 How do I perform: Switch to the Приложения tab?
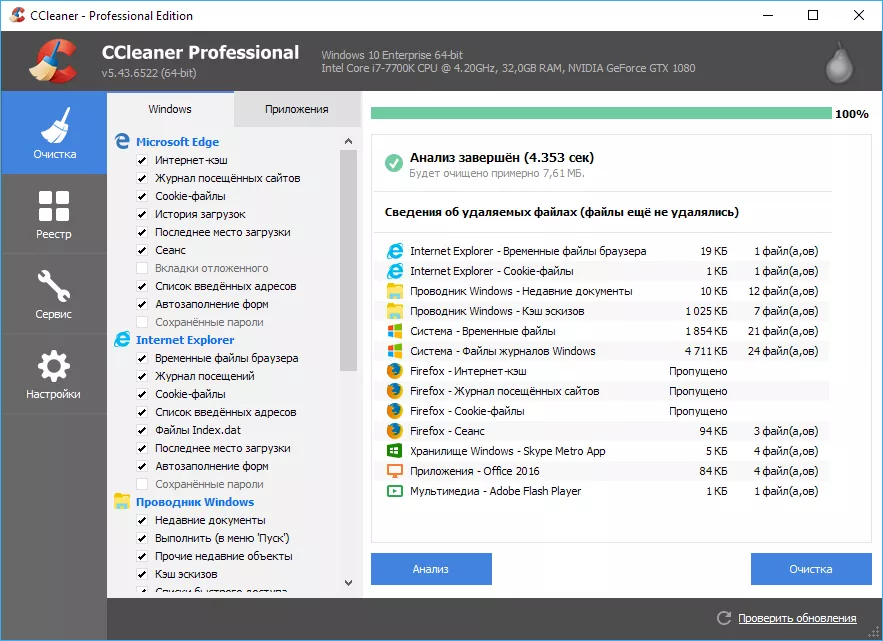296,109
